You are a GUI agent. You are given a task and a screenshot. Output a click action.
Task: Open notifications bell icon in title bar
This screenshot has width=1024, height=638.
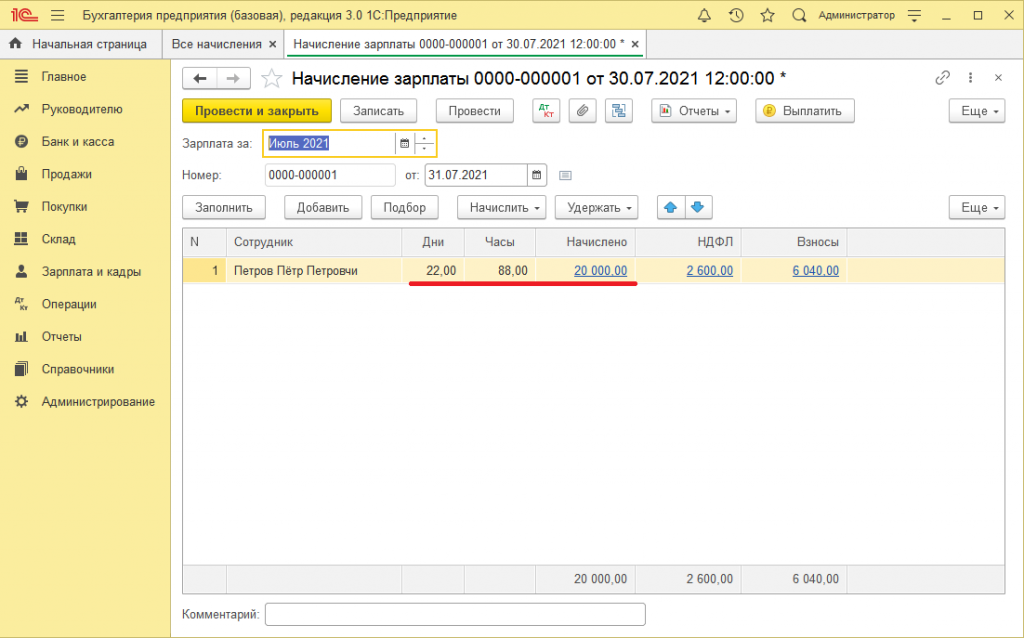tap(704, 15)
